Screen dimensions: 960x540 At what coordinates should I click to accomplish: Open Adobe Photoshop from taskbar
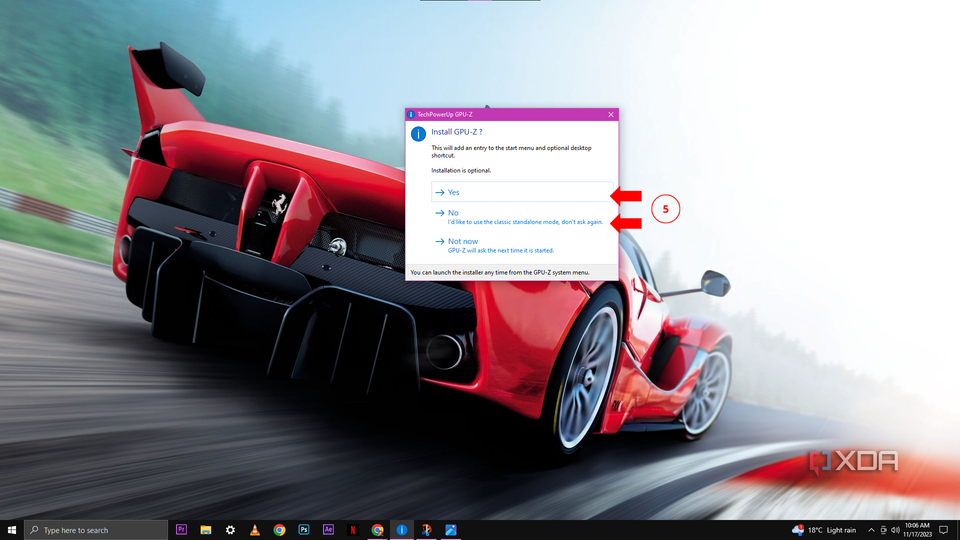coord(304,530)
